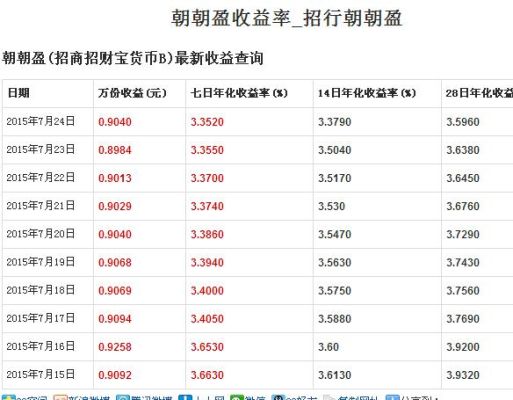The height and width of the screenshot is (400, 513).
Task: Click the red value 0.9013
Action: tap(115, 178)
